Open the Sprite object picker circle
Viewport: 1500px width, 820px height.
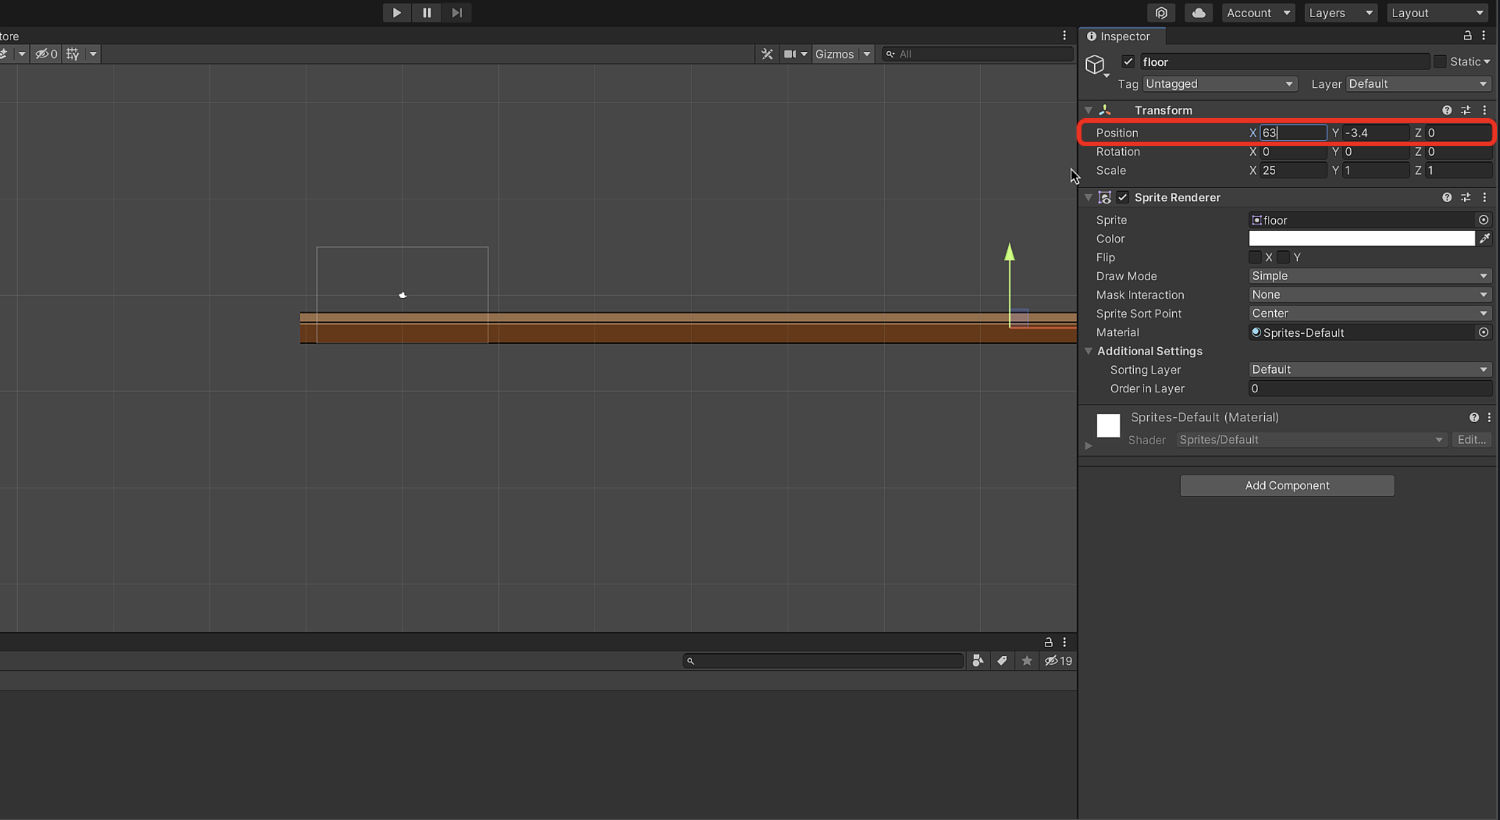[1484, 220]
